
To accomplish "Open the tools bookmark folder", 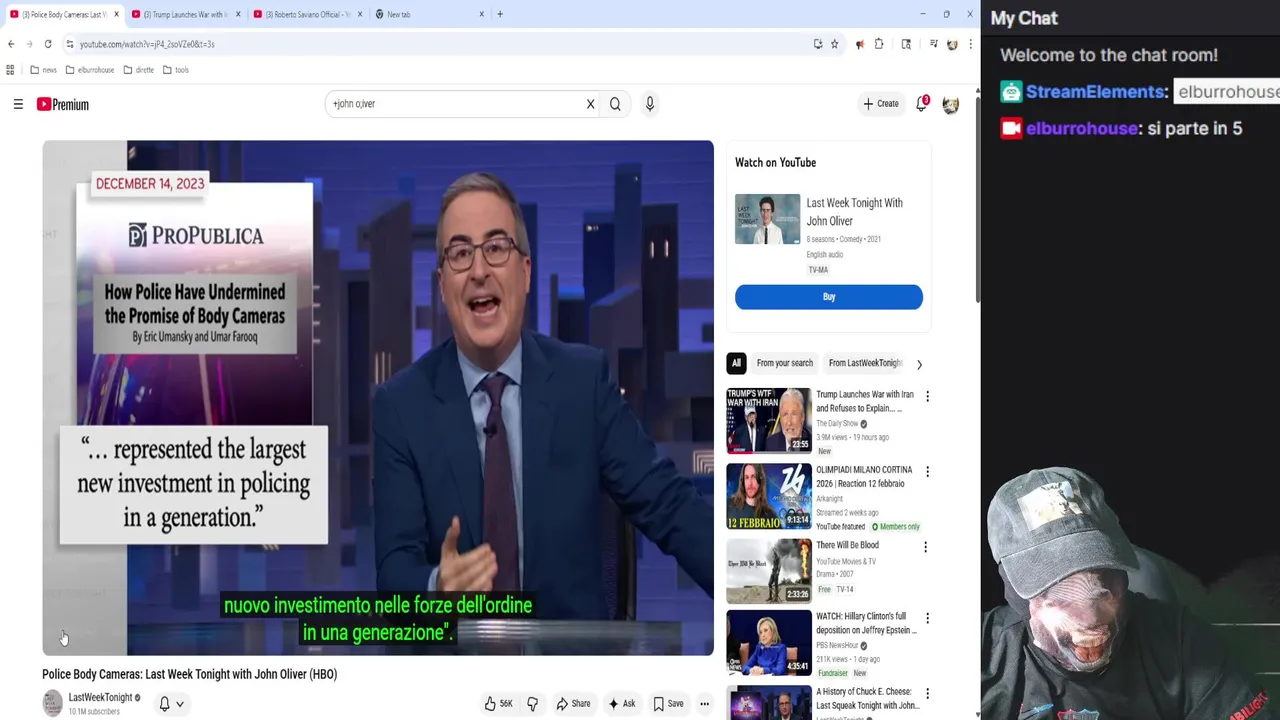I will (x=175, y=70).
